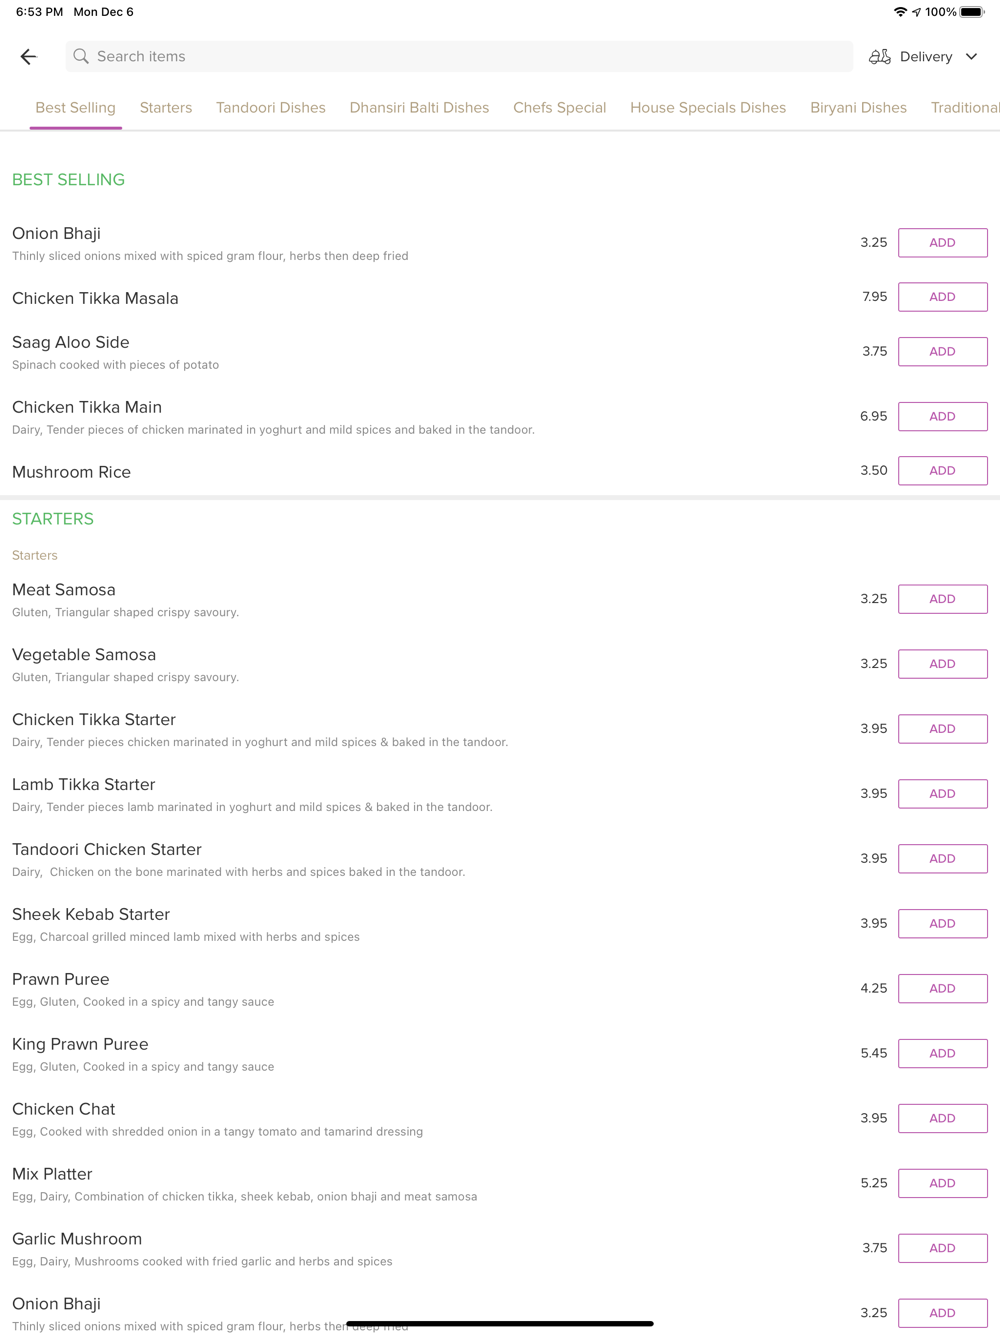Focus the Search items field

(460, 57)
